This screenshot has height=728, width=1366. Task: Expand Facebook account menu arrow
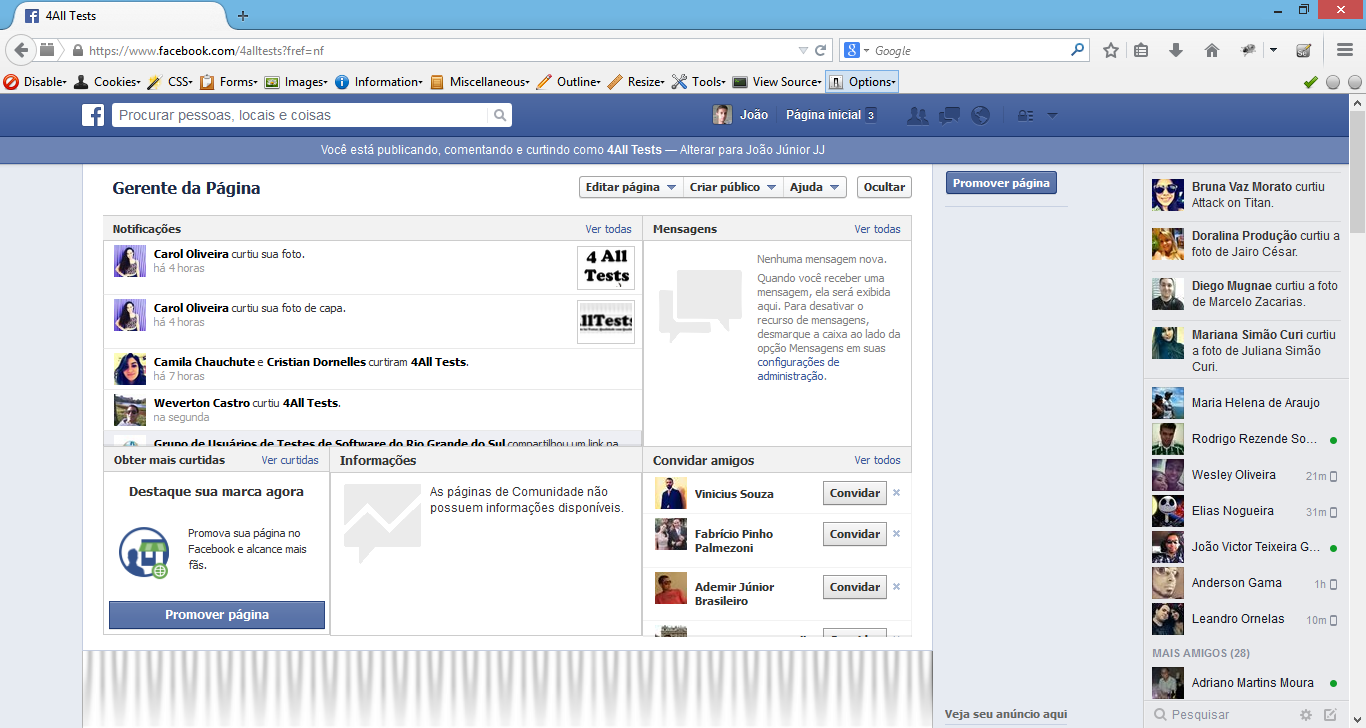1052,116
